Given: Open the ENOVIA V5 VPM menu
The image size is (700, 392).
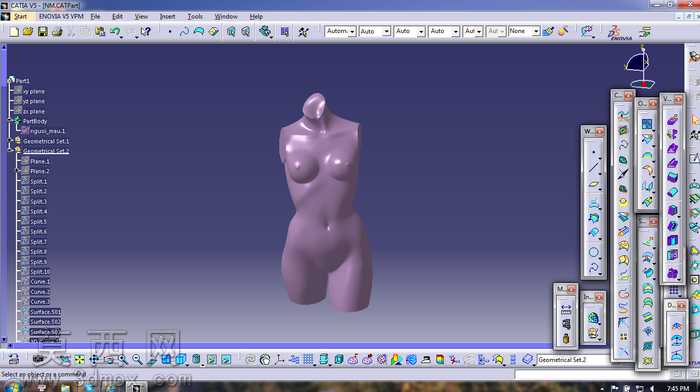Looking at the screenshot, I should tap(61, 17).
